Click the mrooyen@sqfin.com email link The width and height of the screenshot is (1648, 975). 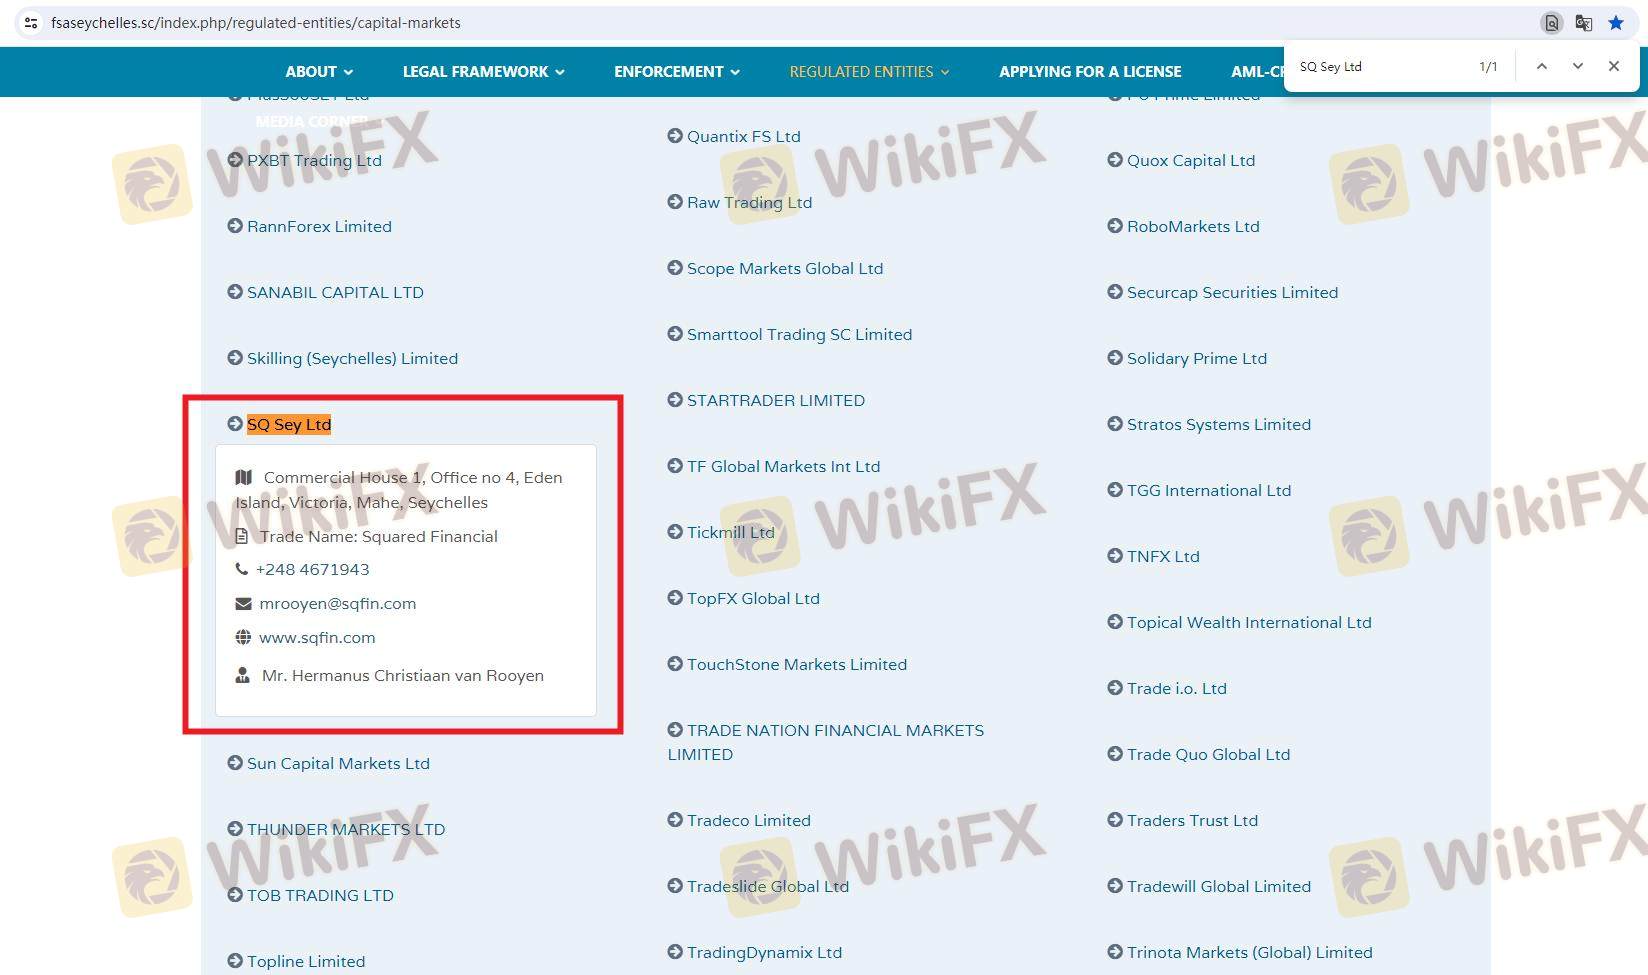click(x=337, y=603)
